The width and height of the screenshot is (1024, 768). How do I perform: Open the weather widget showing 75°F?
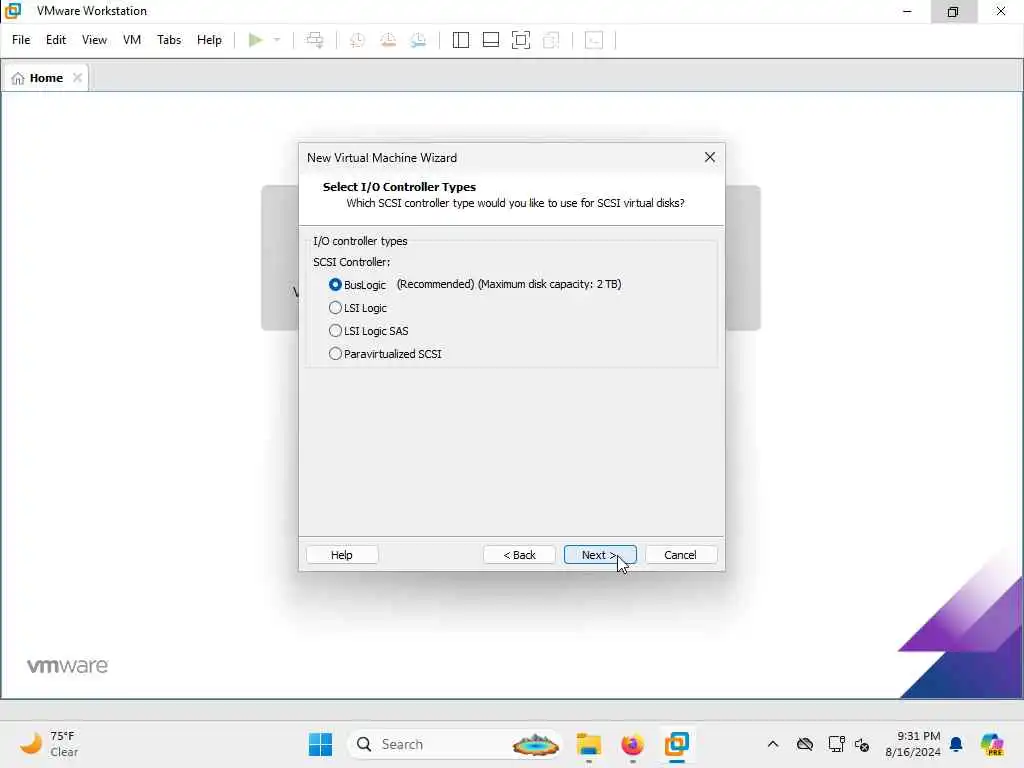tap(49, 744)
